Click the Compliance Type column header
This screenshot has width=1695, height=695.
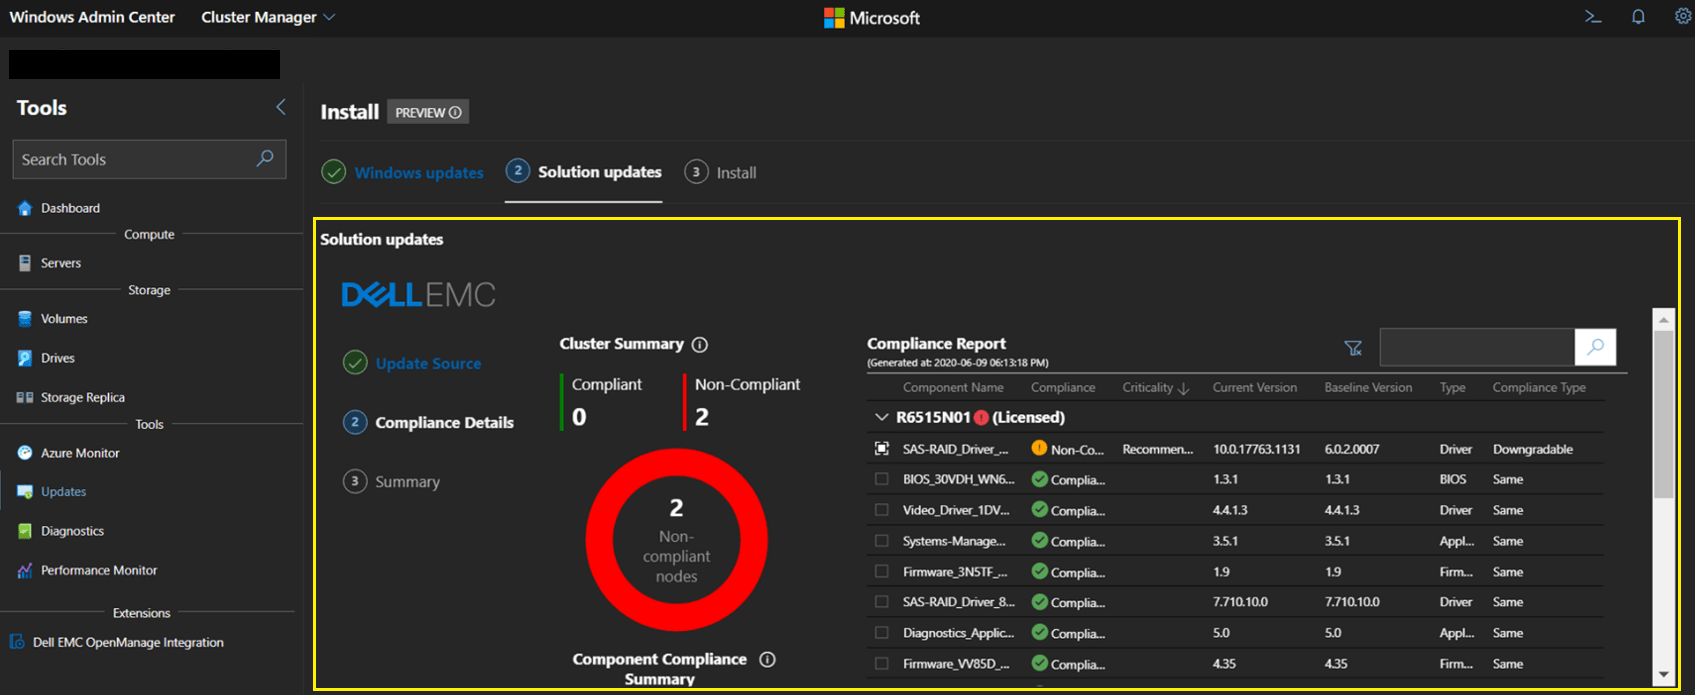1539,388
